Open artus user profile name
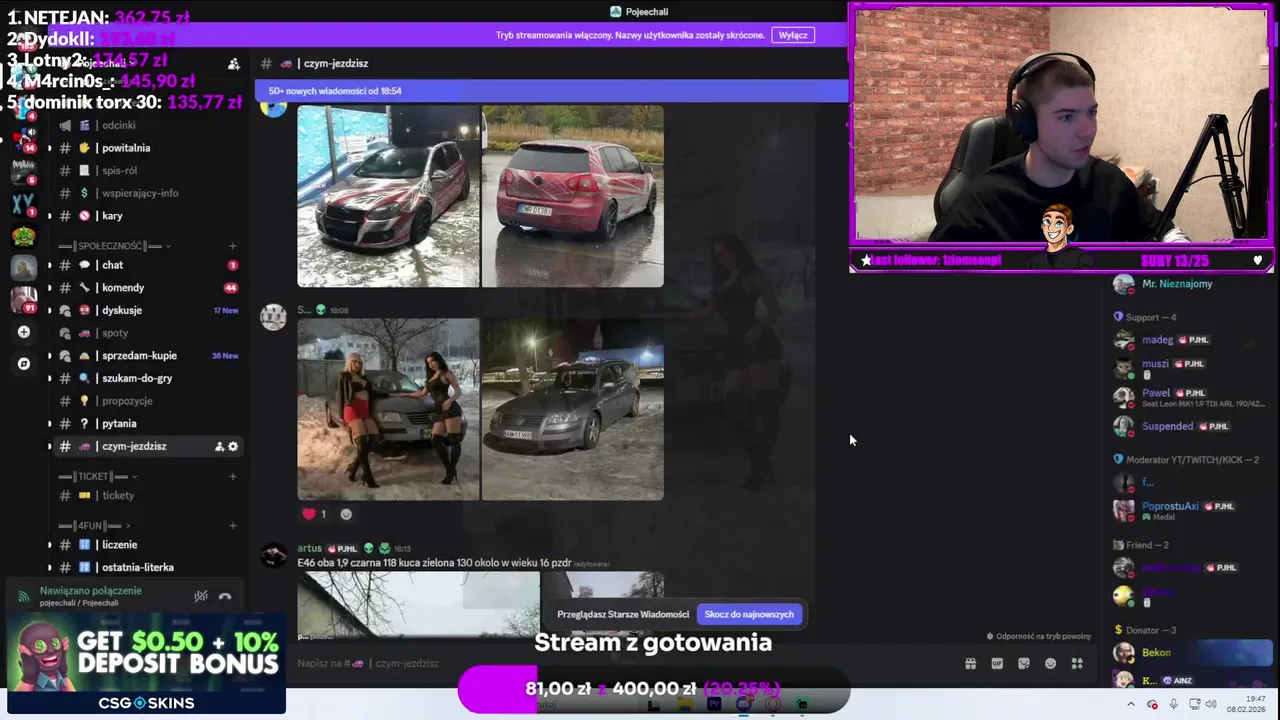Screen dimensions: 1280x720 [309, 548]
